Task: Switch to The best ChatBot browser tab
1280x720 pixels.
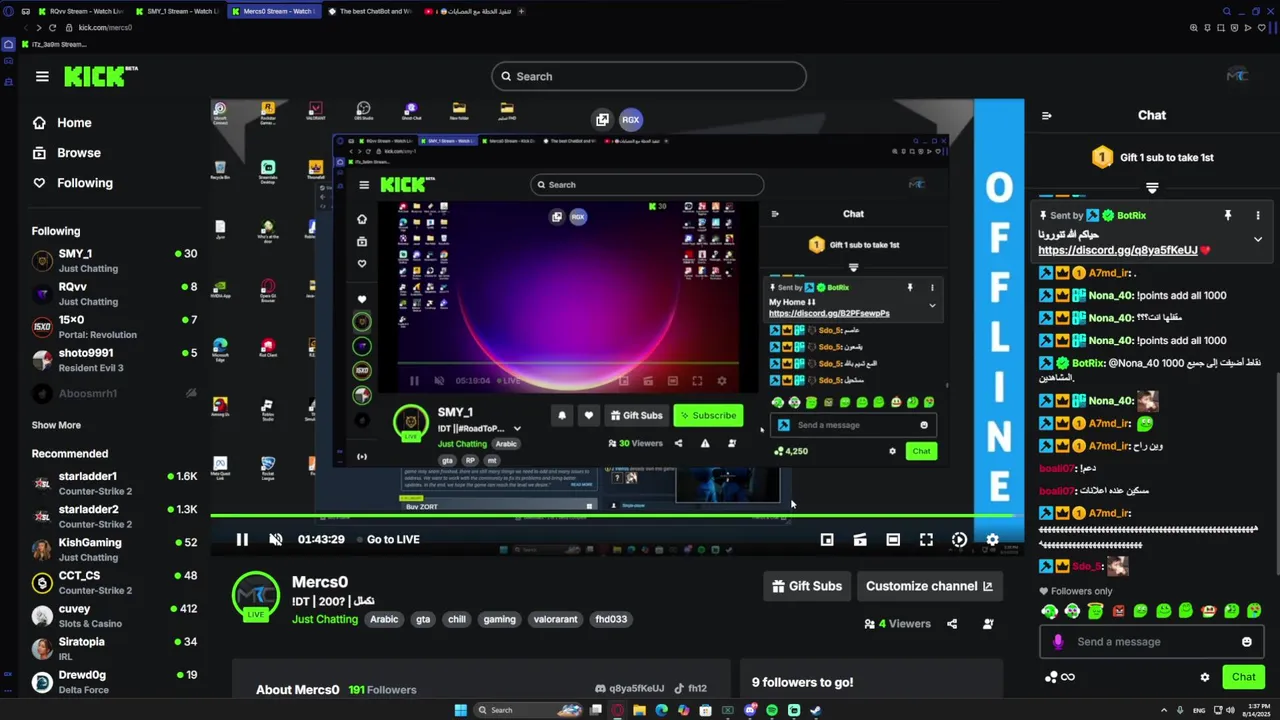Action: pos(369,11)
